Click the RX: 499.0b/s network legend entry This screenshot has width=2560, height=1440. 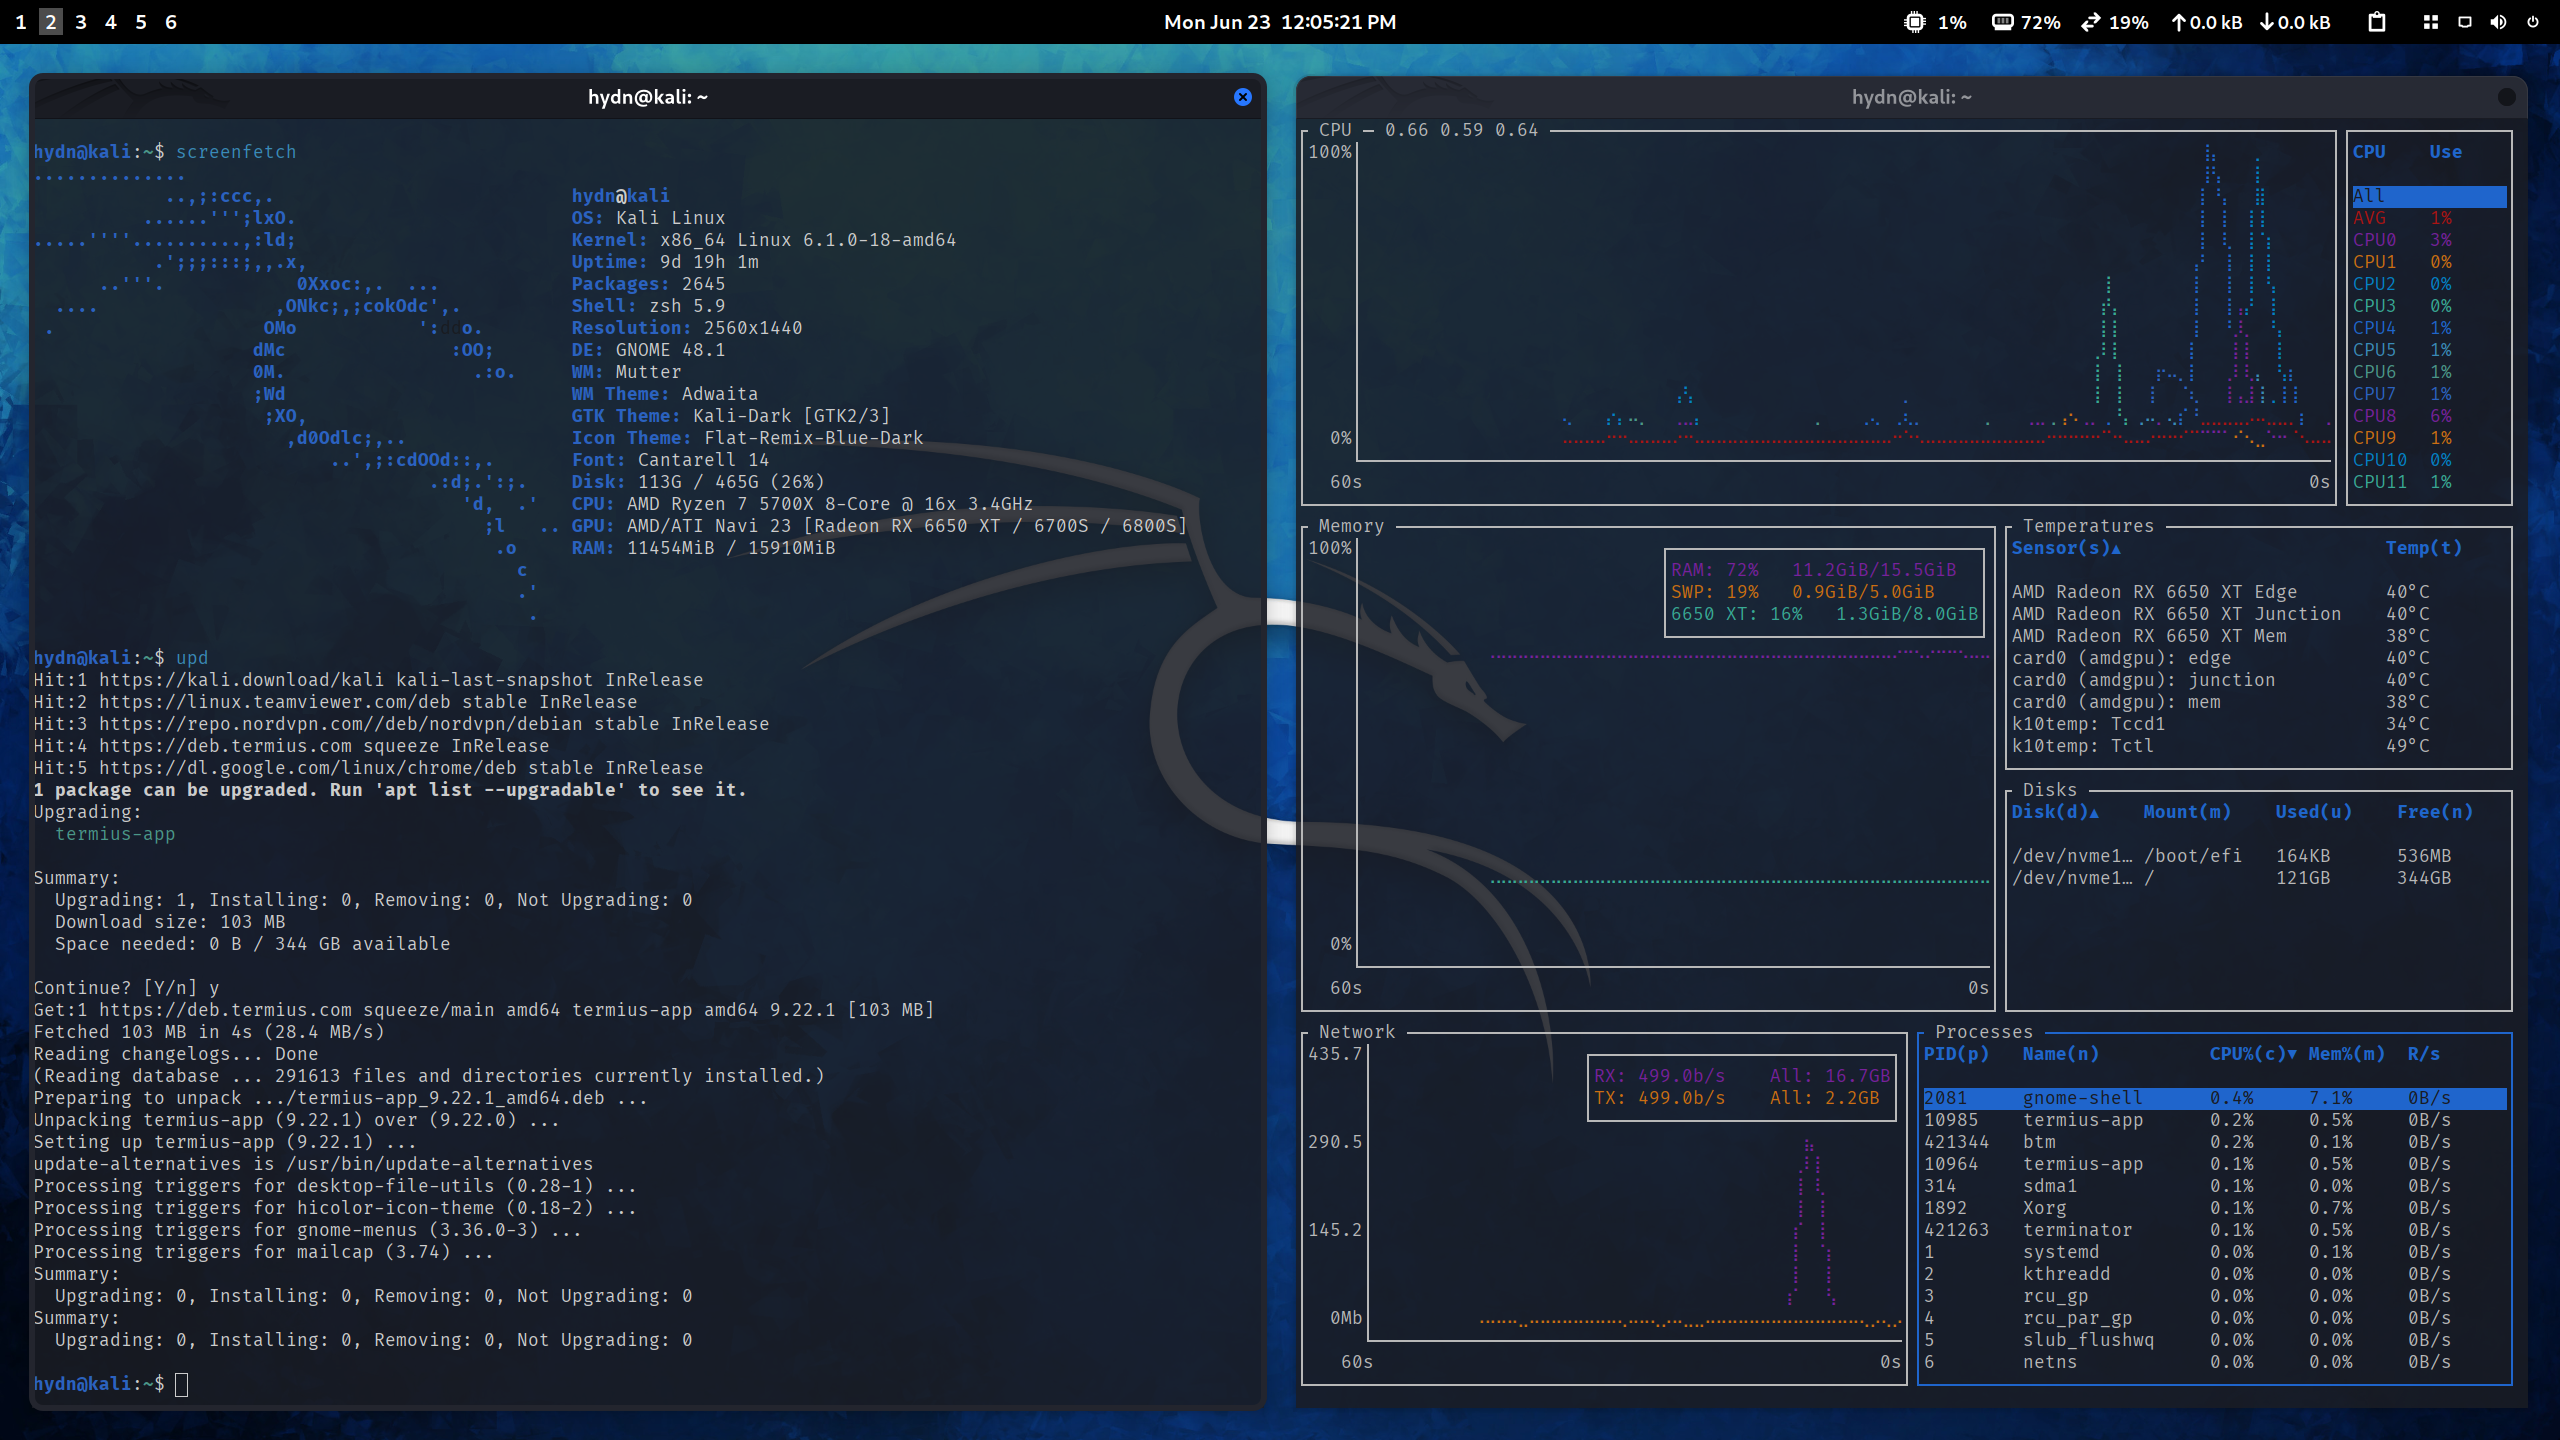(1659, 1076)
